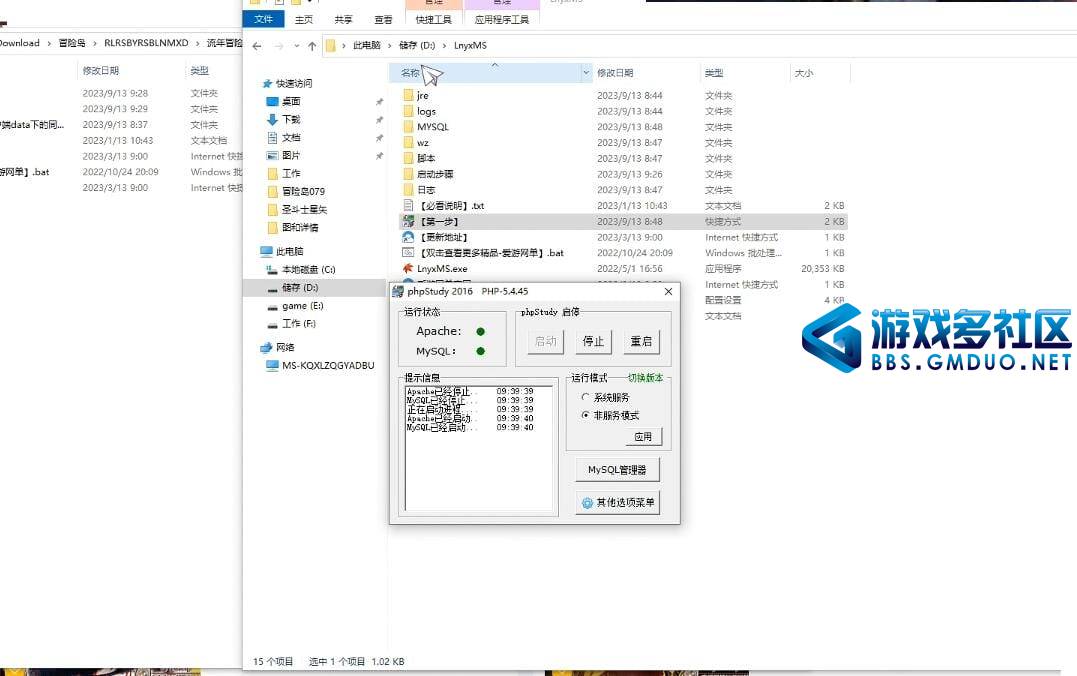Viewport: 1077px width, 676px height.
Task: Click the pin icon beside 桌面
Action: point(379,102)
